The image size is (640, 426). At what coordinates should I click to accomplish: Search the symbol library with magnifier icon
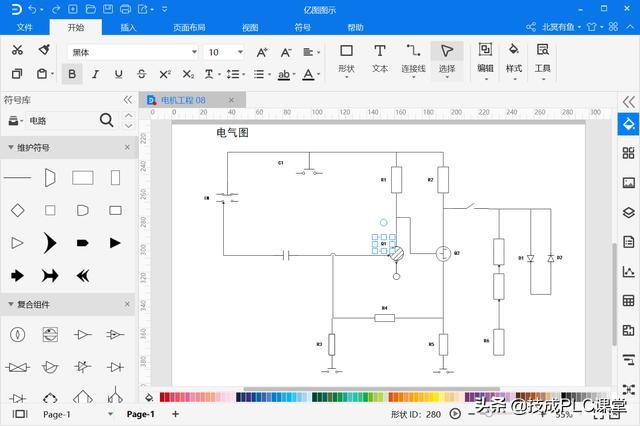tap(107, 121)
